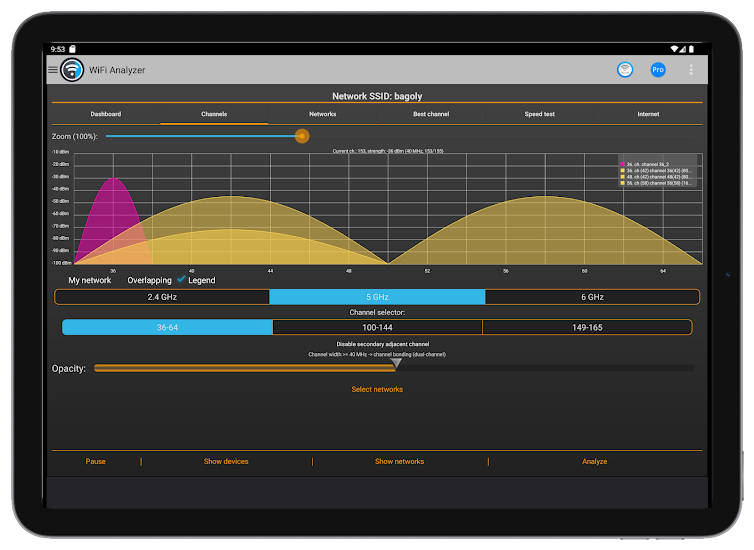This screenshot has height=550, width=754.
Task: Tap the round message icon in toolbar
Action: [625, 69]
